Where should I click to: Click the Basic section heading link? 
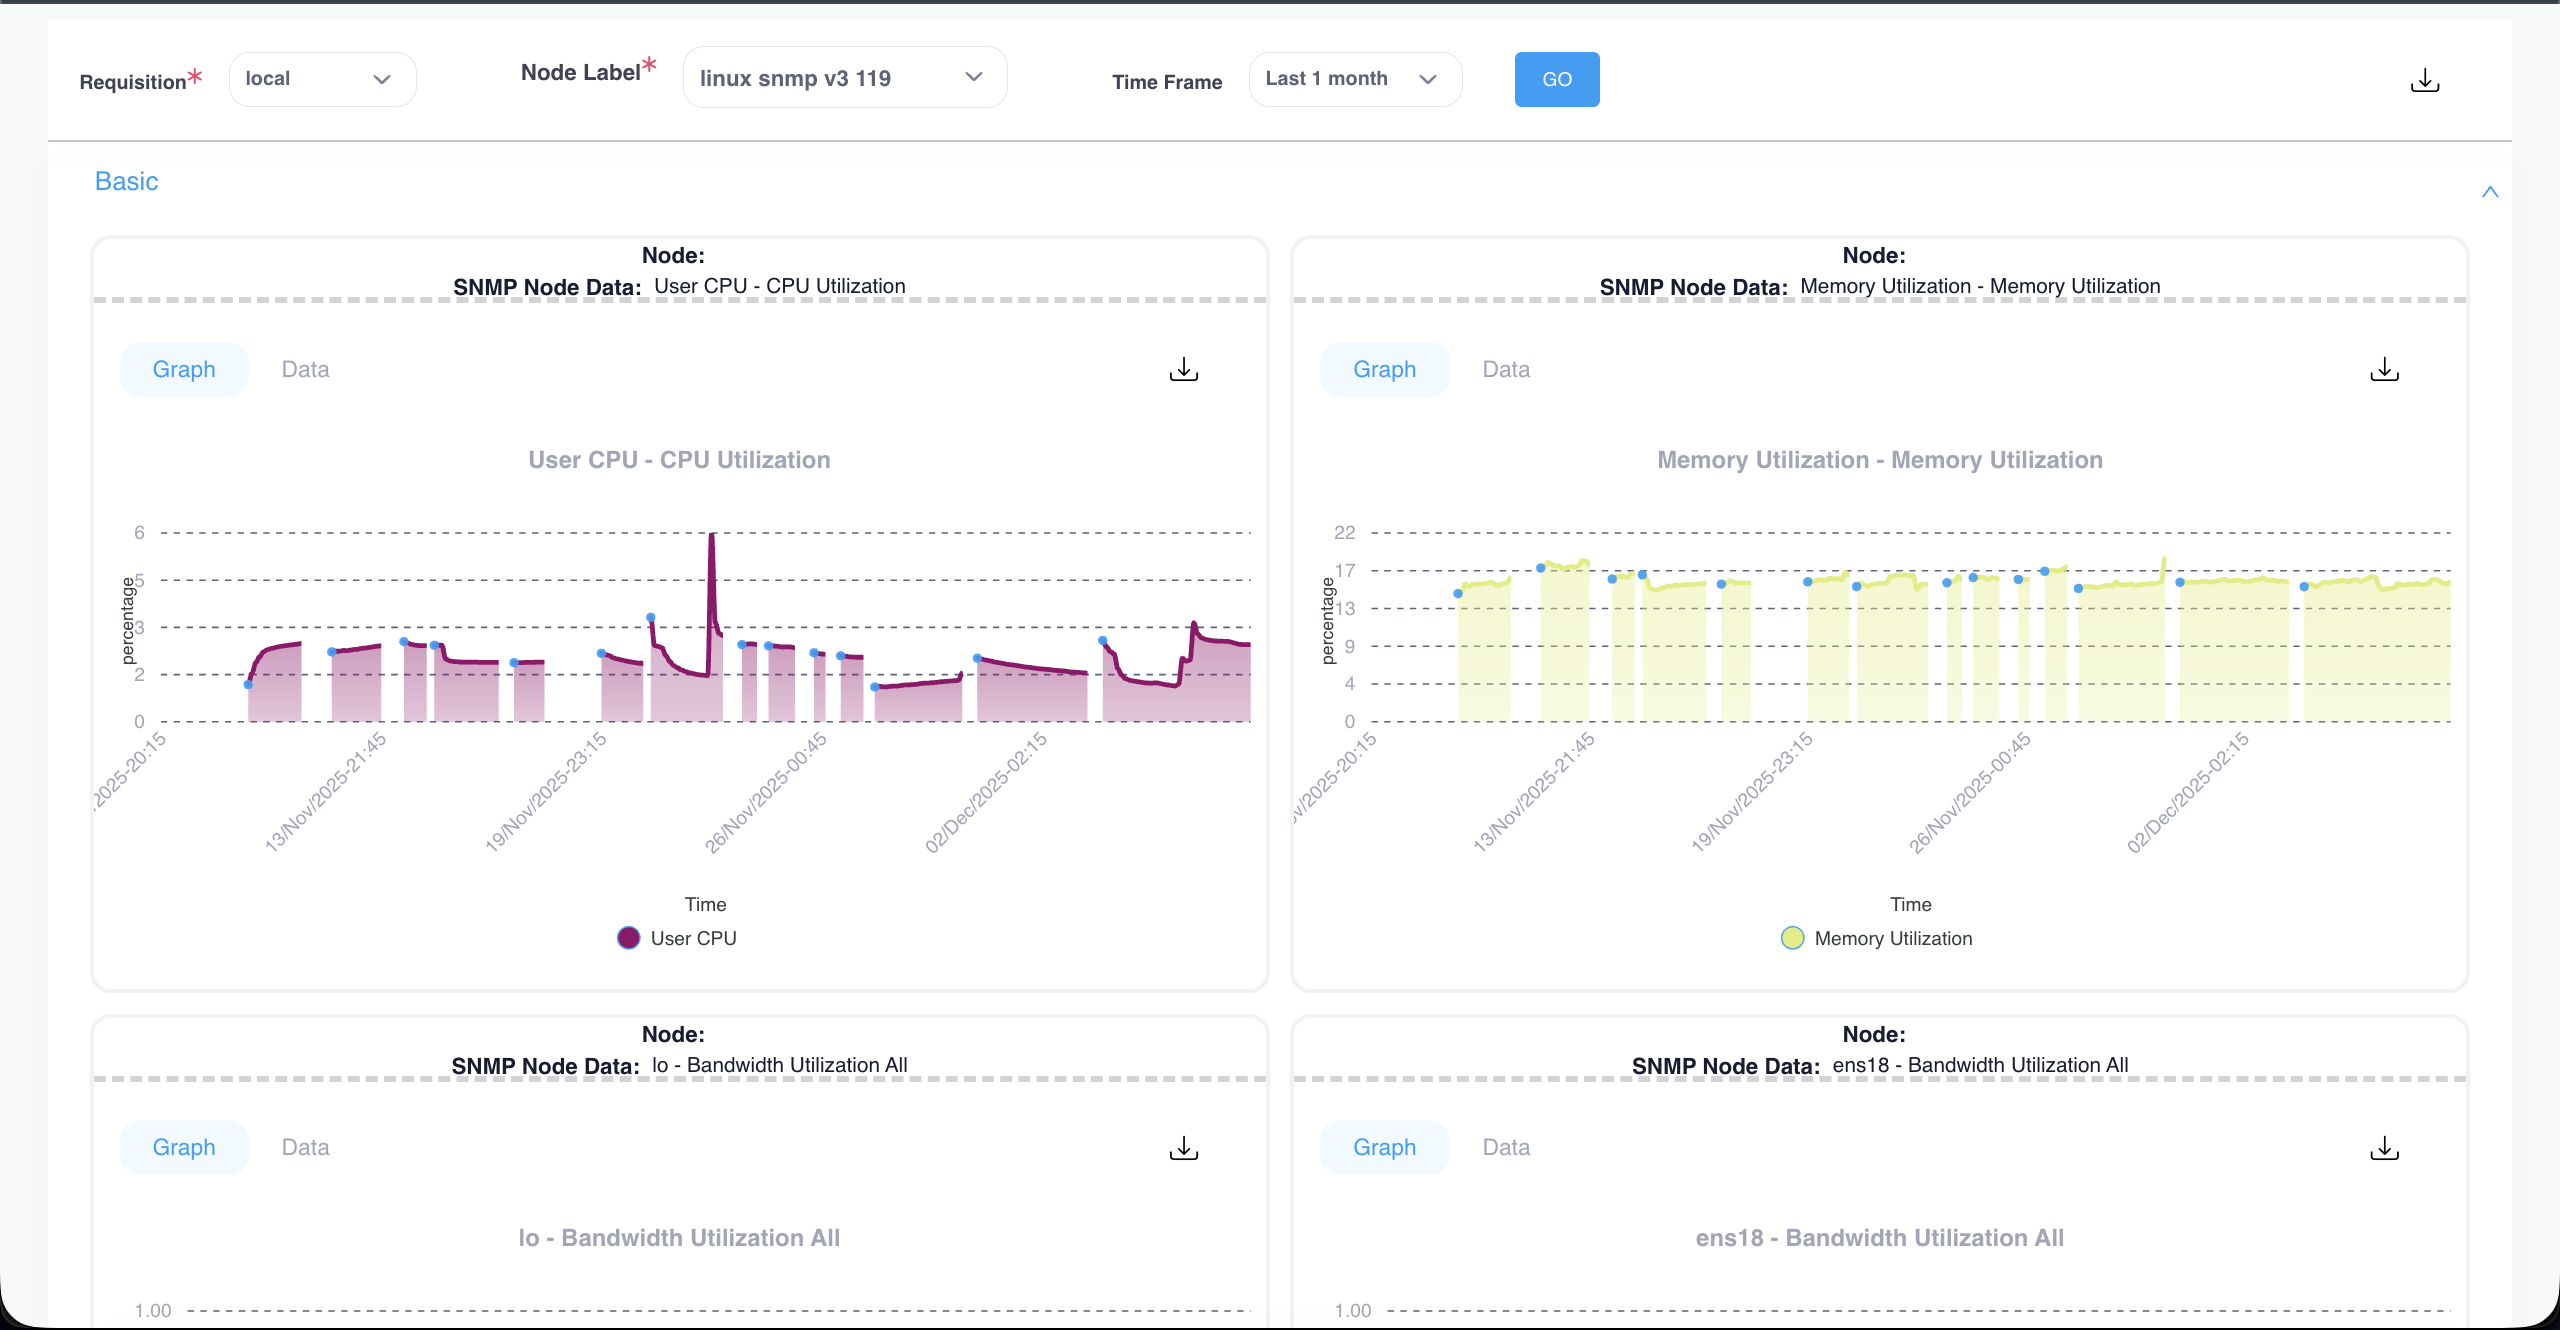click(x=126, y=181)
